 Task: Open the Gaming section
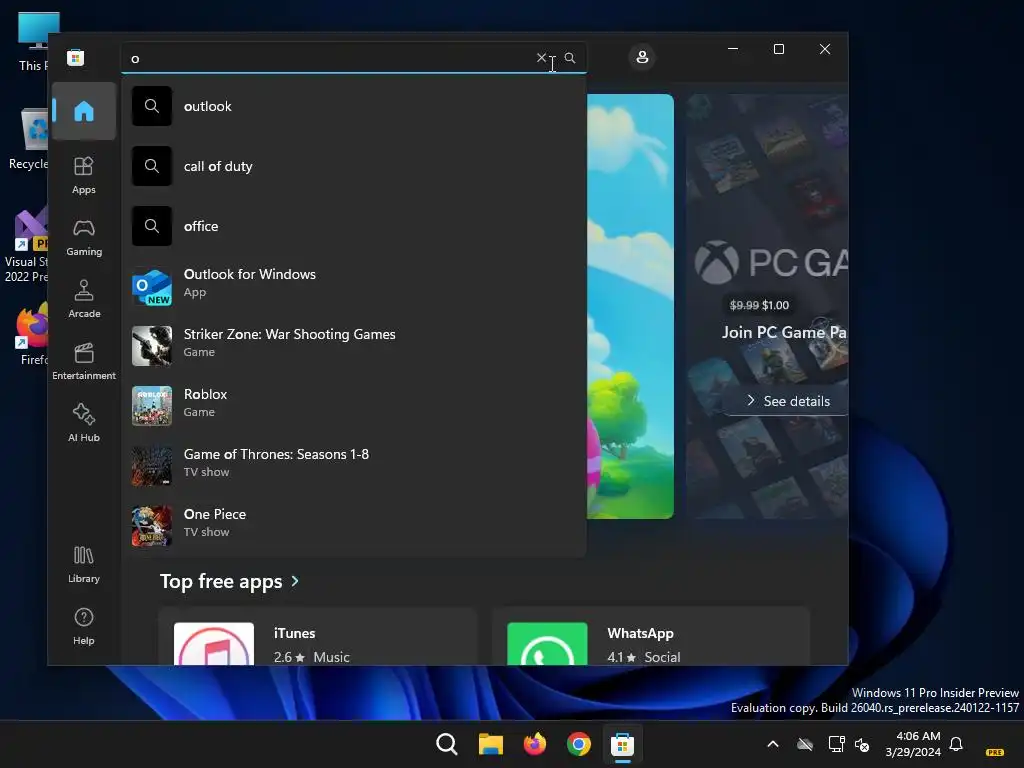tap(84, 237)
